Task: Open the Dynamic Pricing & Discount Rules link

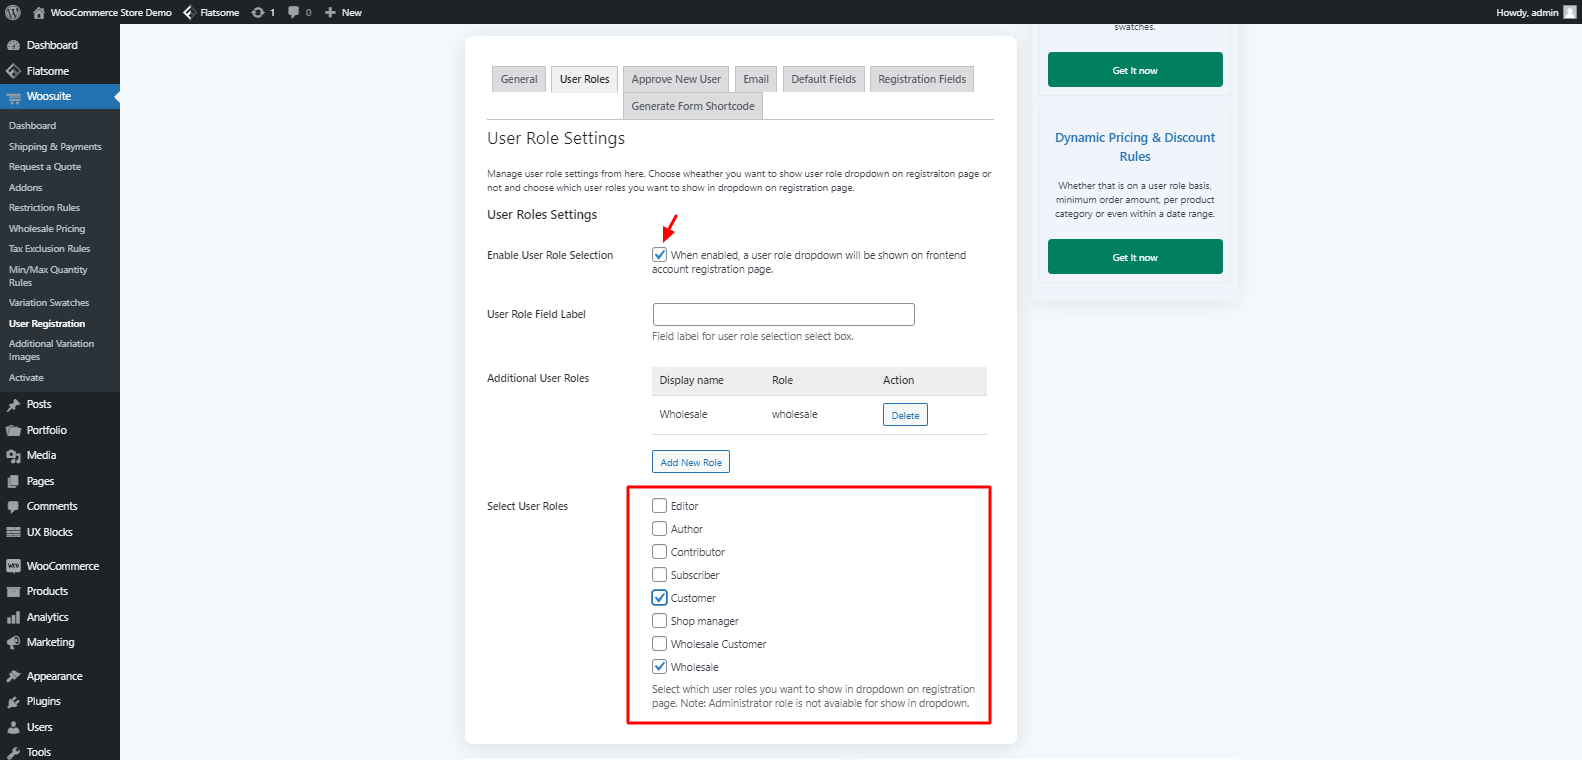Action: pos(1135,147)
